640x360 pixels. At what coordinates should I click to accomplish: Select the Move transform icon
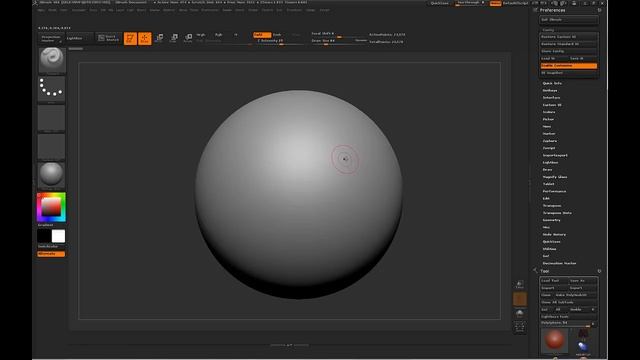coord(159,38)
